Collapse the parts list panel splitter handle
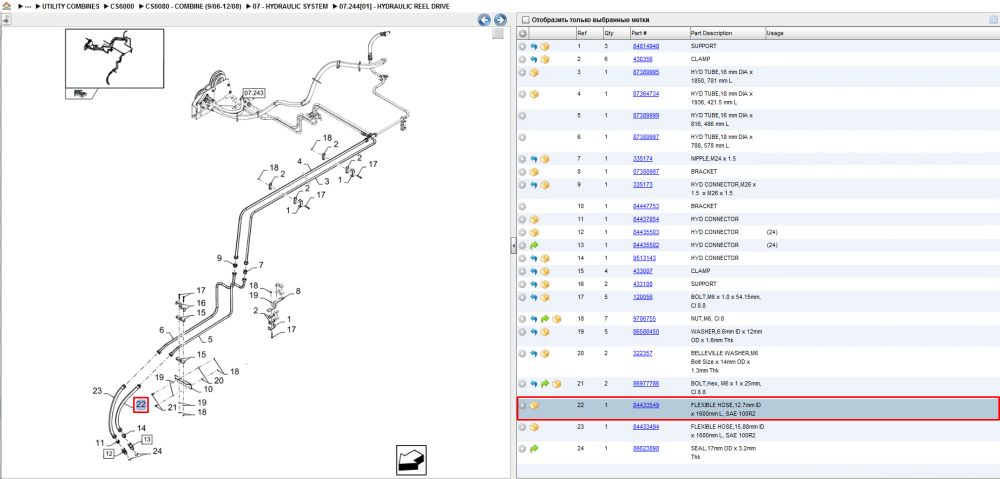Screen dimensions: 1000x479 (x=513, y=246)
